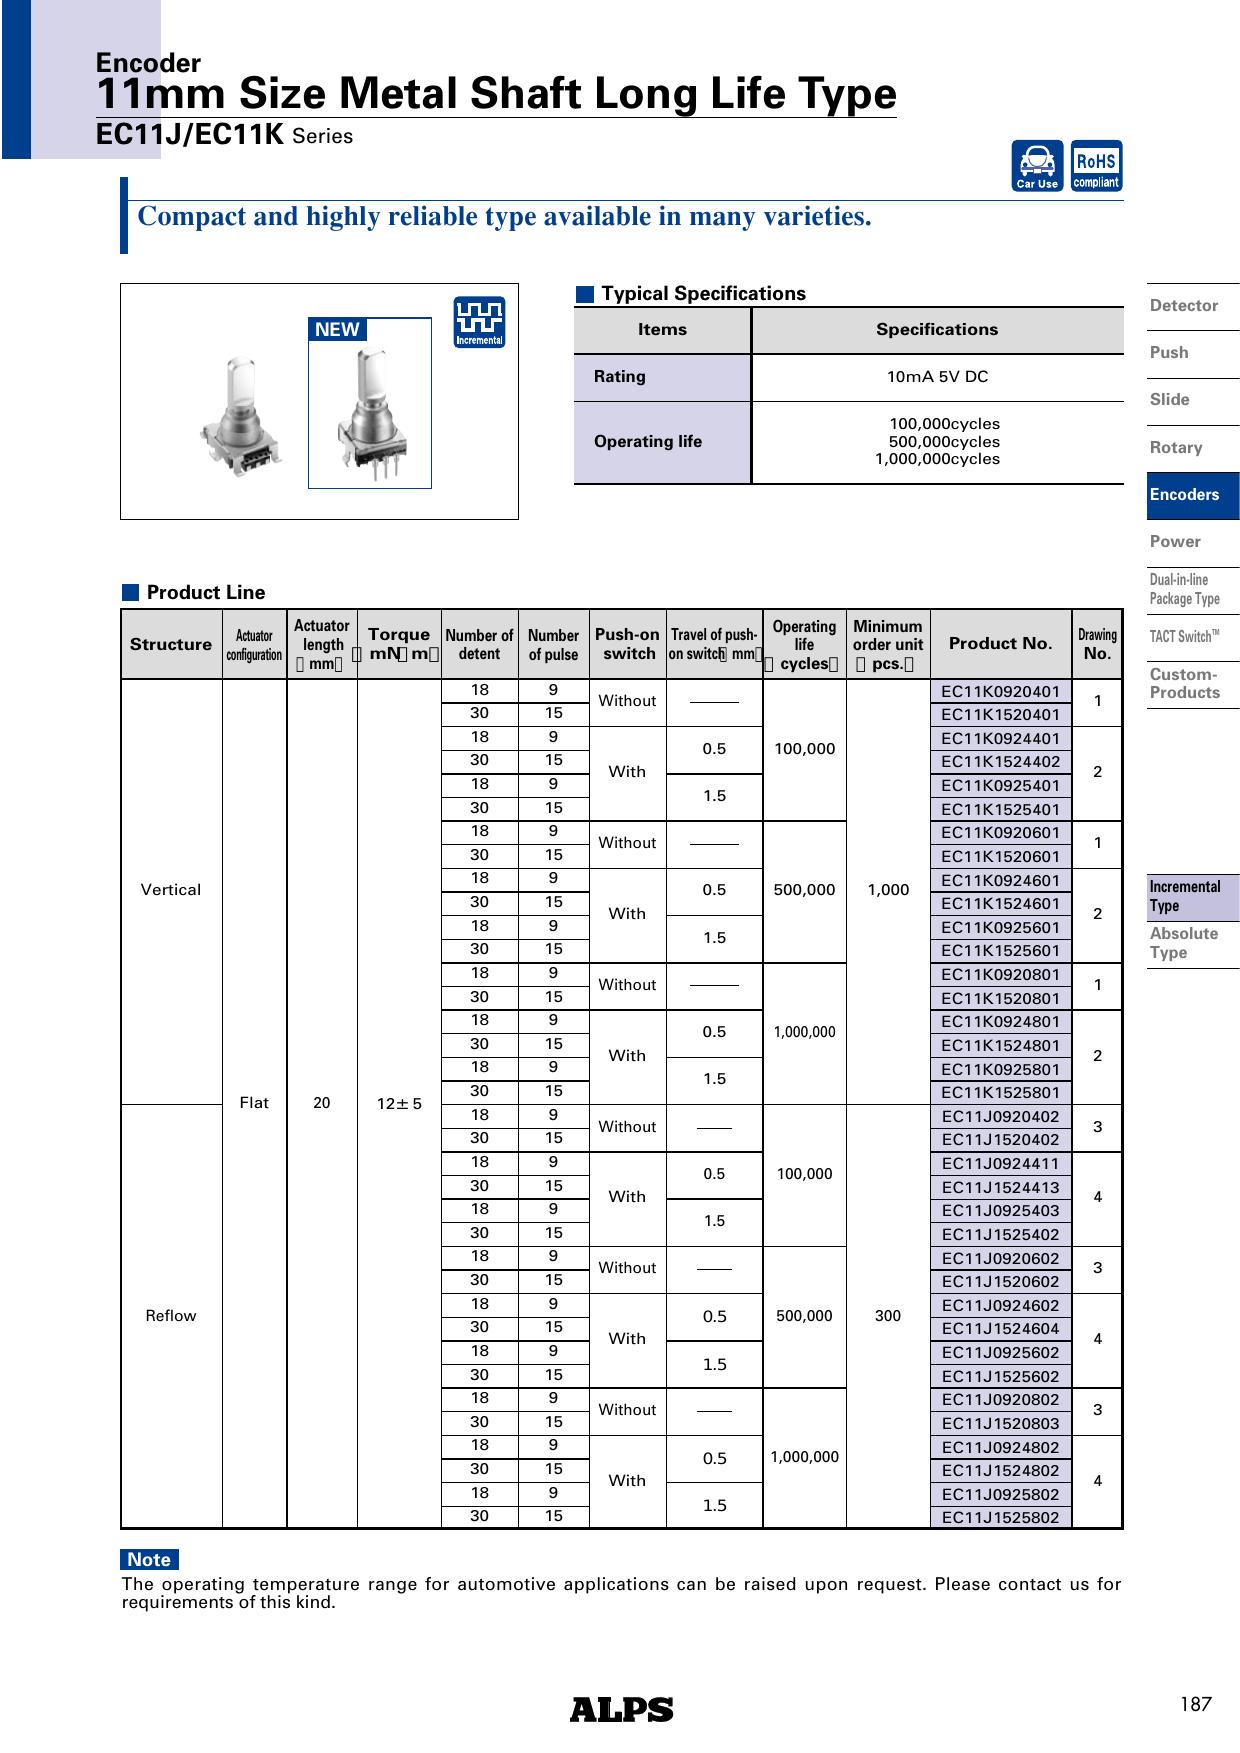Click the RoHS compliant badge
This screenshot has height=1753, width=1240.
1096,165
